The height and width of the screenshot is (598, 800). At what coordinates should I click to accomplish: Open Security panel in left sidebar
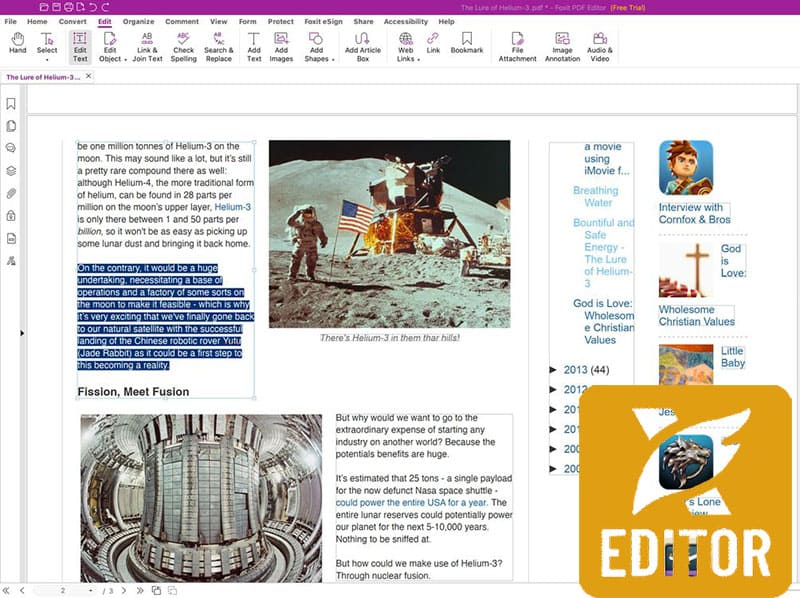coord(11,216)
